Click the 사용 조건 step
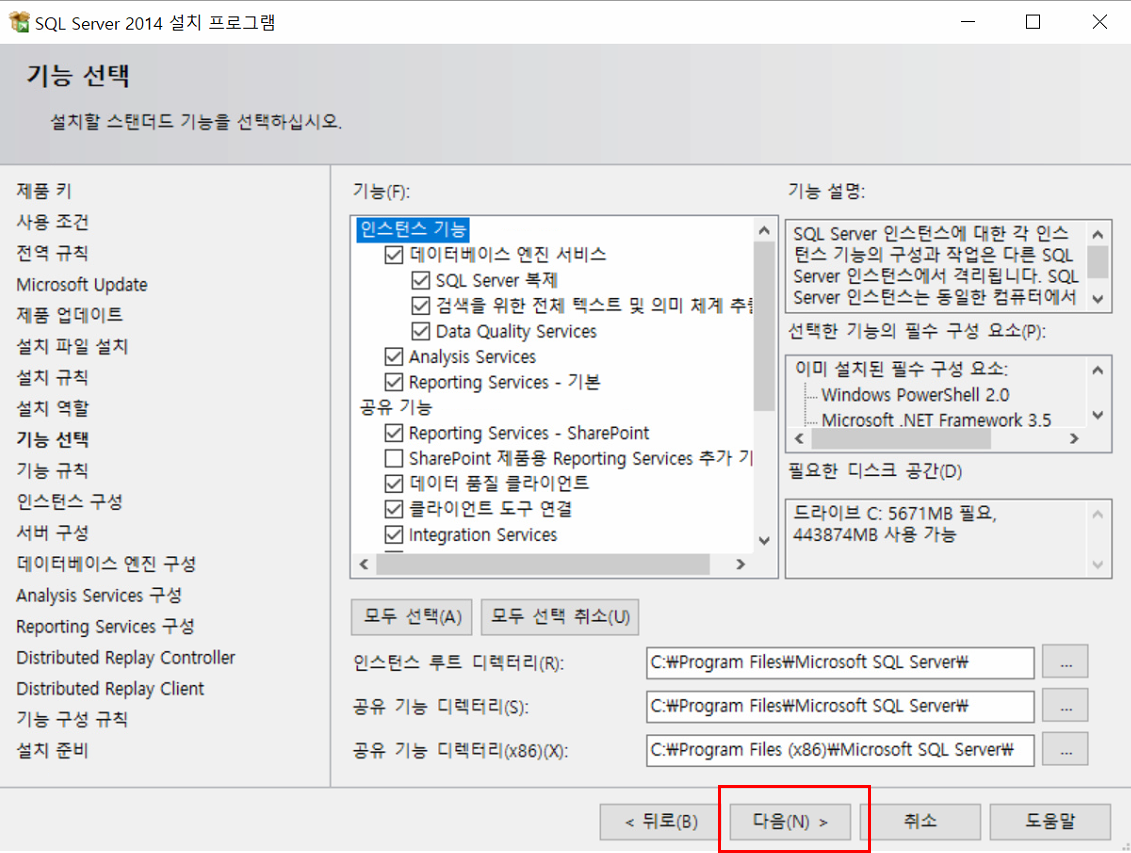The image size is (1131, 853). pyautogui.click(x=53, y=222)
